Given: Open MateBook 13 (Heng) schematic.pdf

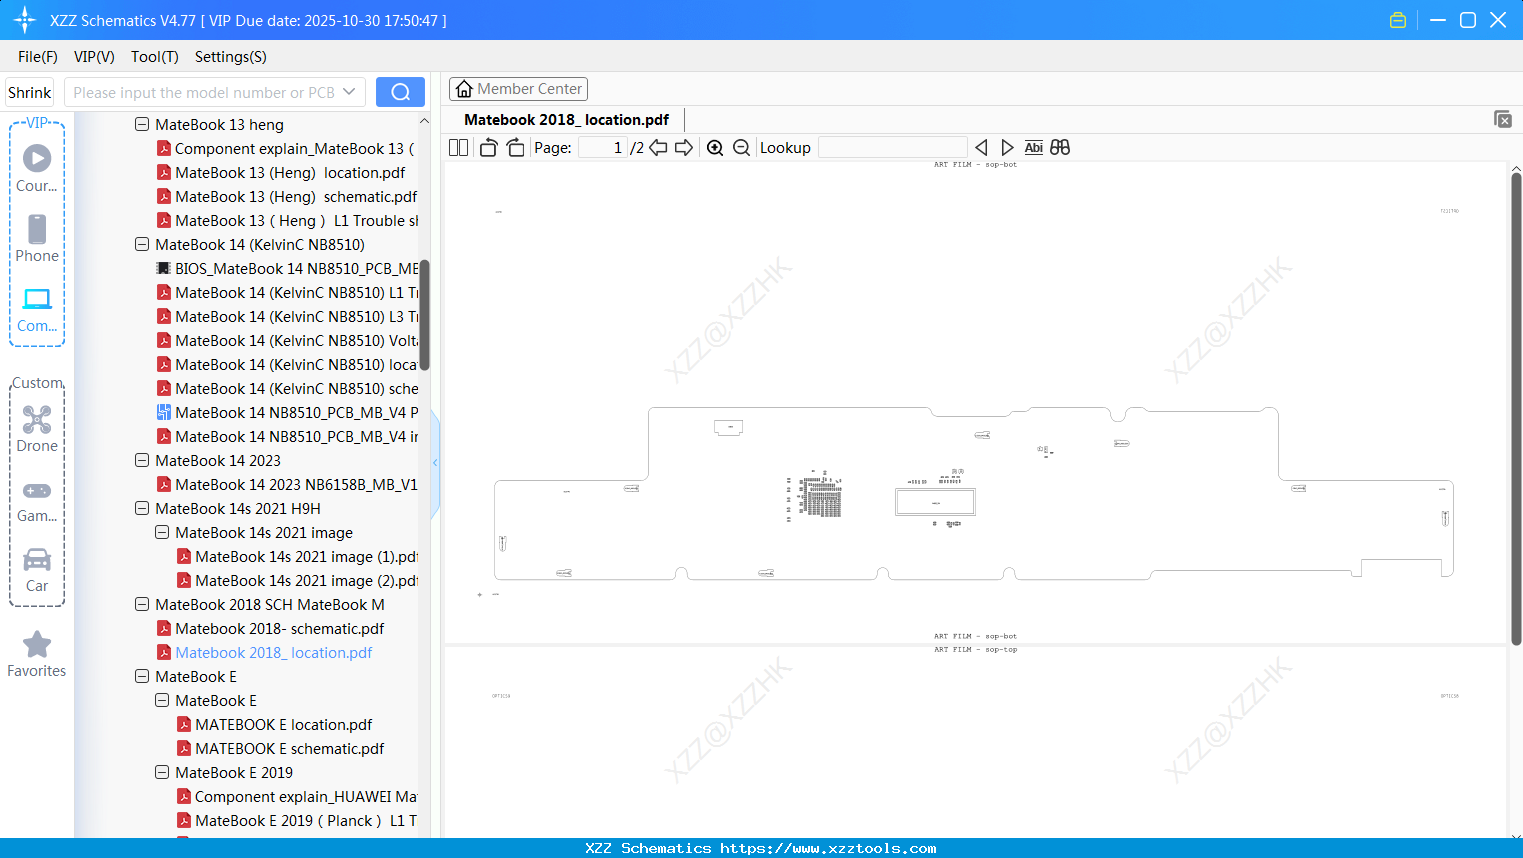Looking at the screenshot, I should pos(296,197).
